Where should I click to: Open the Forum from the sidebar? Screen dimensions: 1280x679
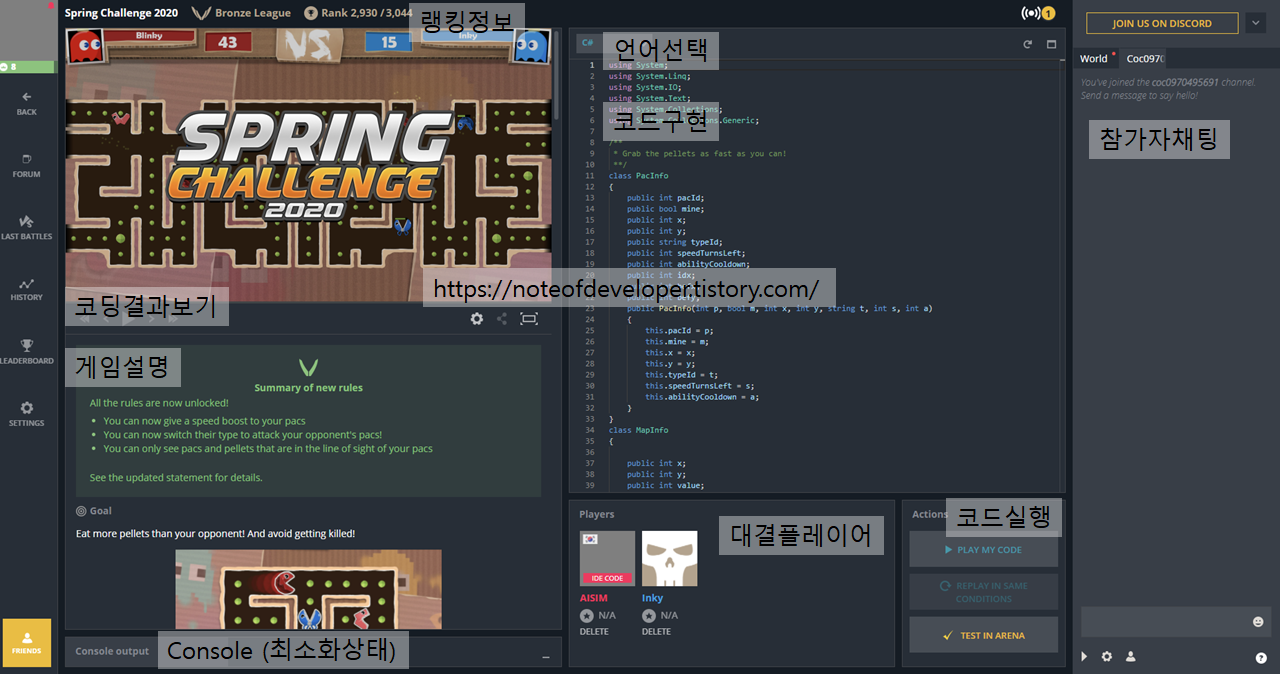tap(27, 166)
